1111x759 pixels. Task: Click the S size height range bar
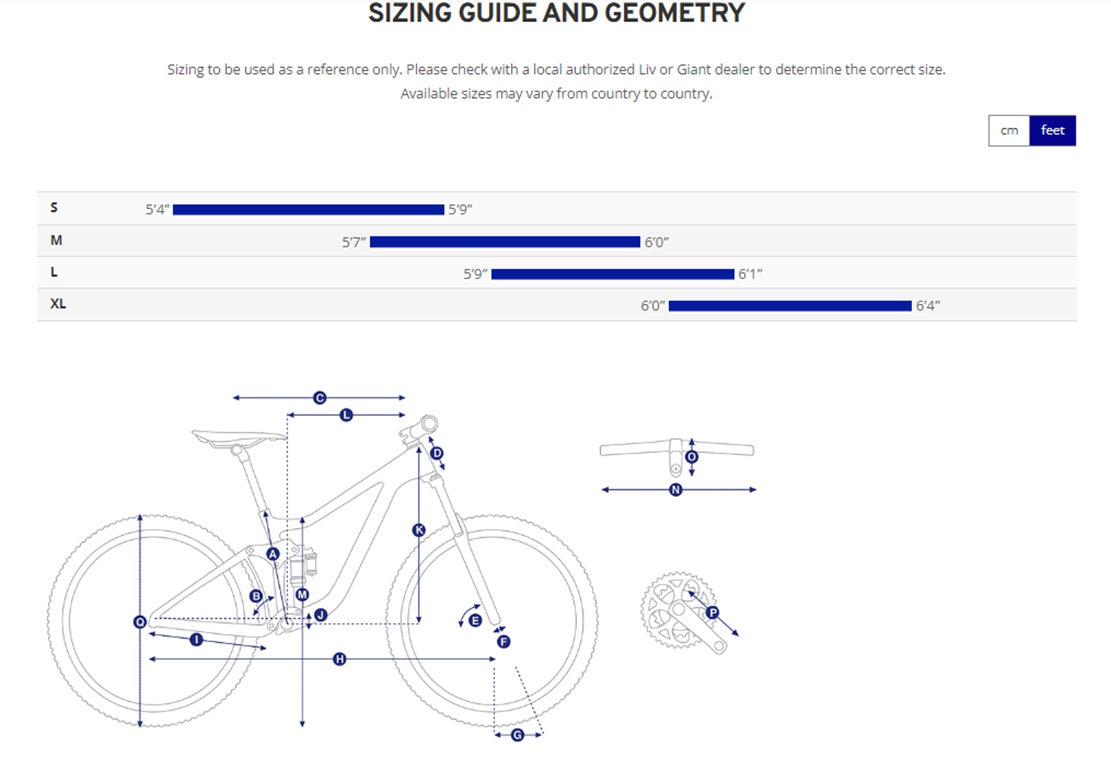coord(308,209)
